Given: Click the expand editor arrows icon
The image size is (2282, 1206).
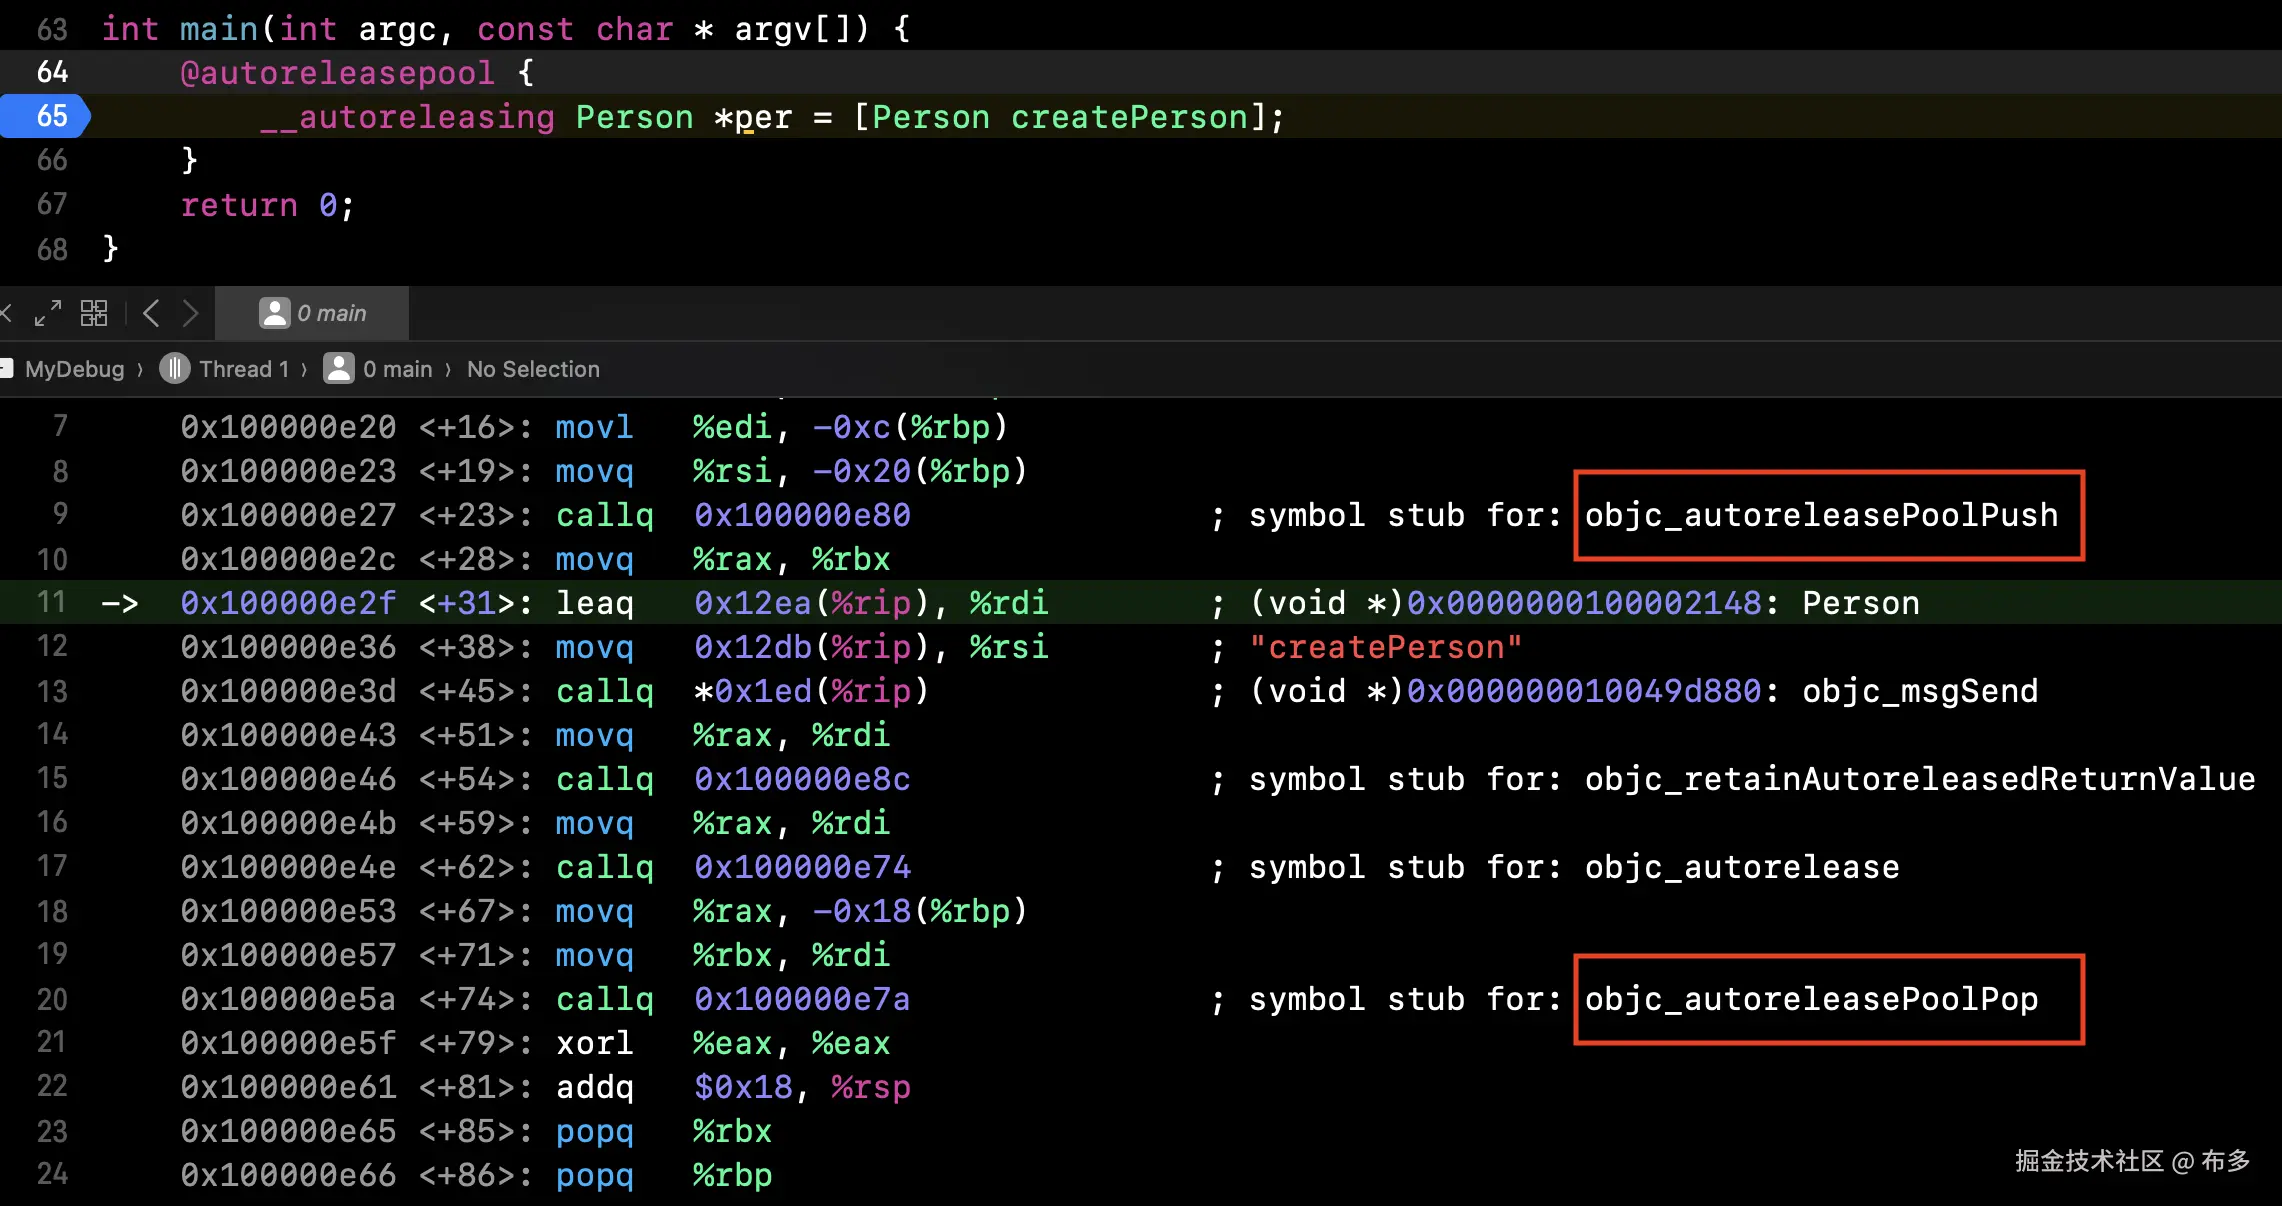Looking at the screenshot, I should [47, 314].
